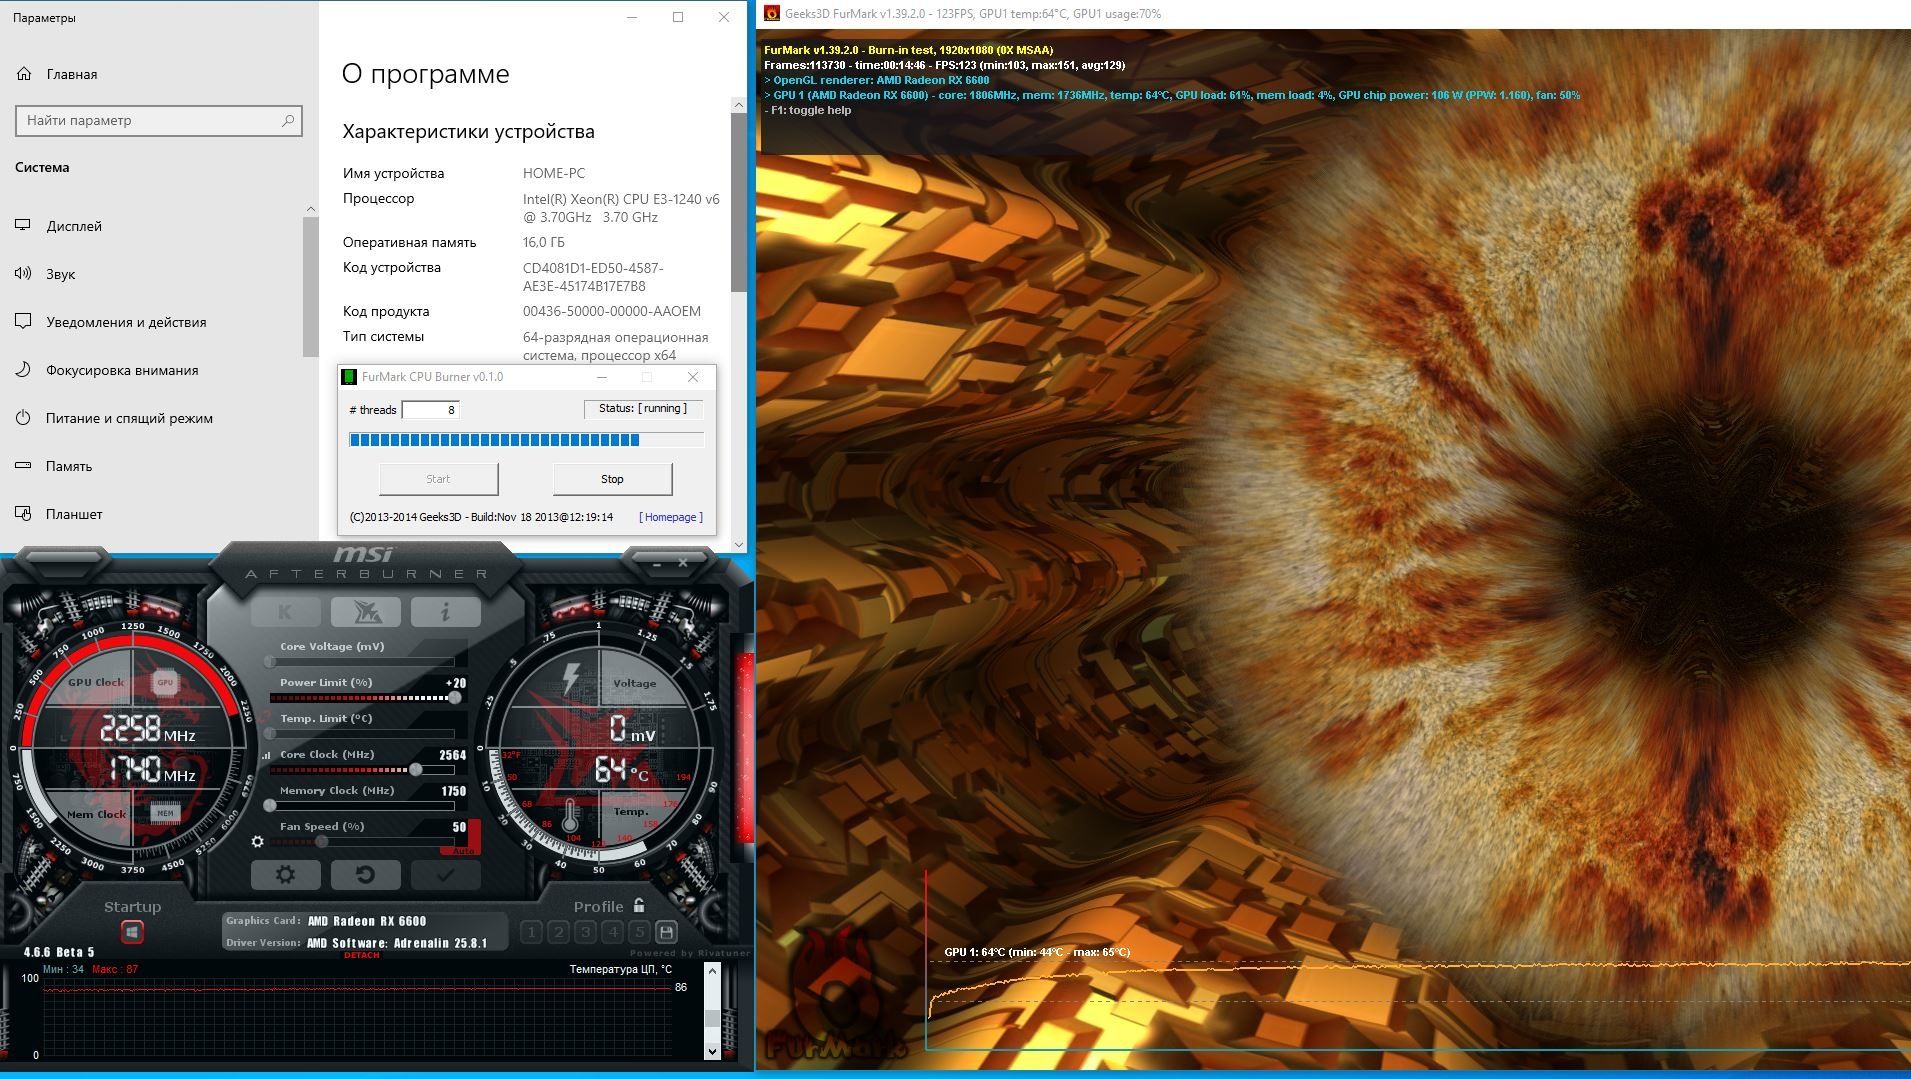This screenshot has width=1911, height=1079.
Task: Launch the OC Scanner jet icon
Action: 365,612
